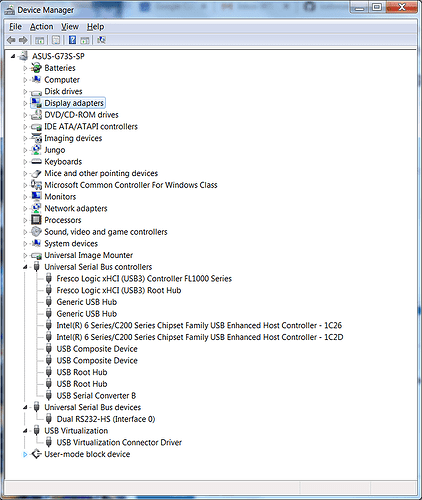Collapse the ASUS-G73S-SP root node
This screenshot has height=500, width=422.
pyautogui.click(x=13, y=56)
